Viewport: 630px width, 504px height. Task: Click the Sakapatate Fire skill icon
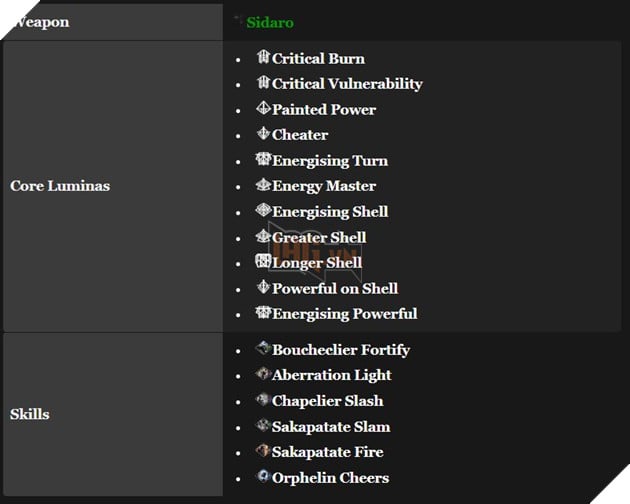click(x=263, y=451)
